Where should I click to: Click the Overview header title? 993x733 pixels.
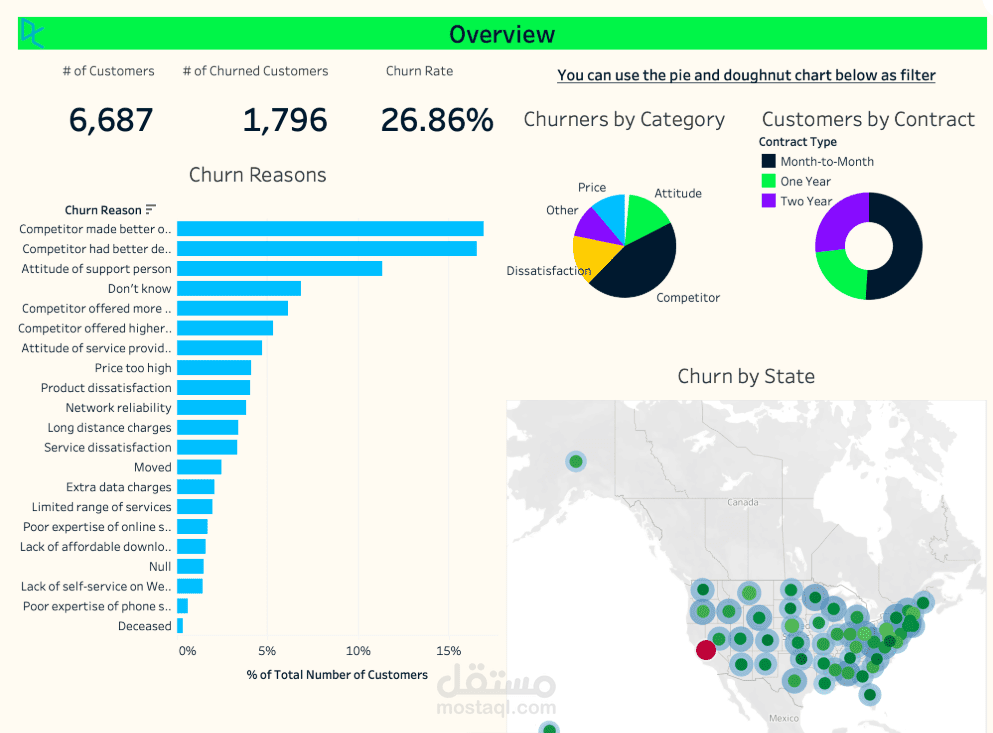(x=502, y=34)
